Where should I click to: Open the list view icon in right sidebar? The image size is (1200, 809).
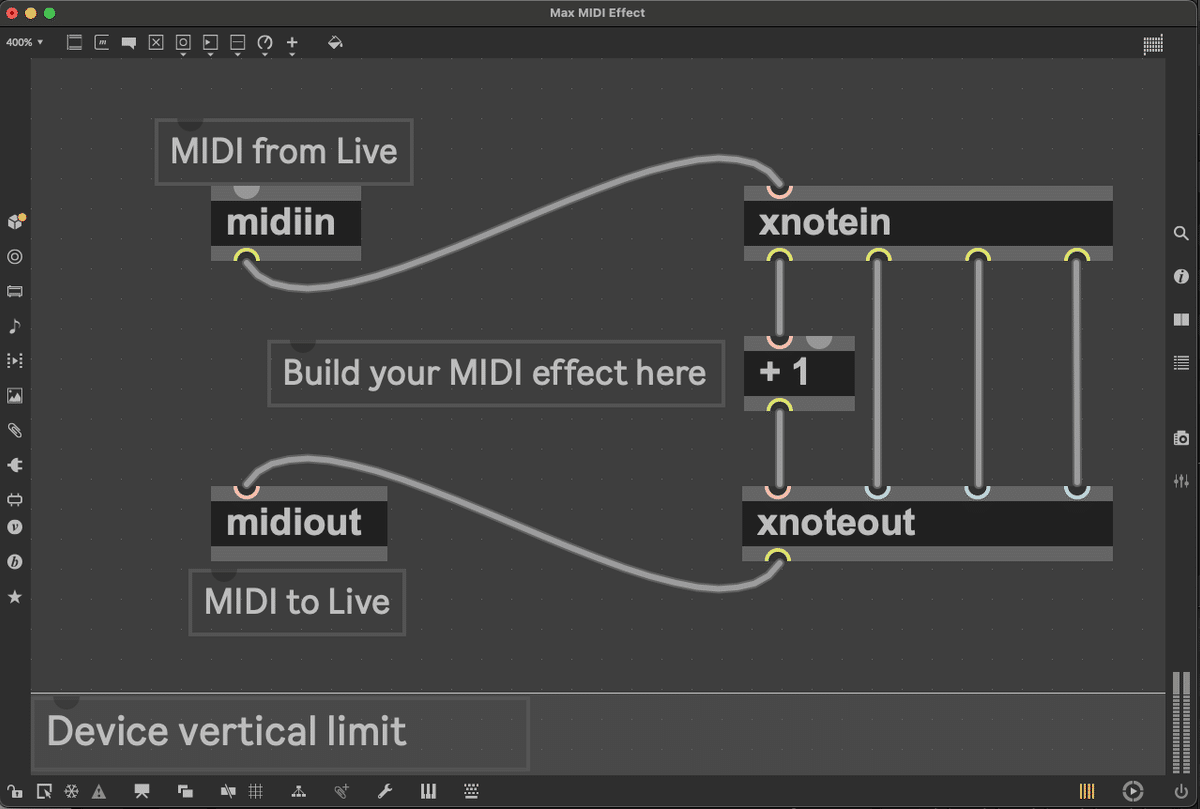point(1181,363)
